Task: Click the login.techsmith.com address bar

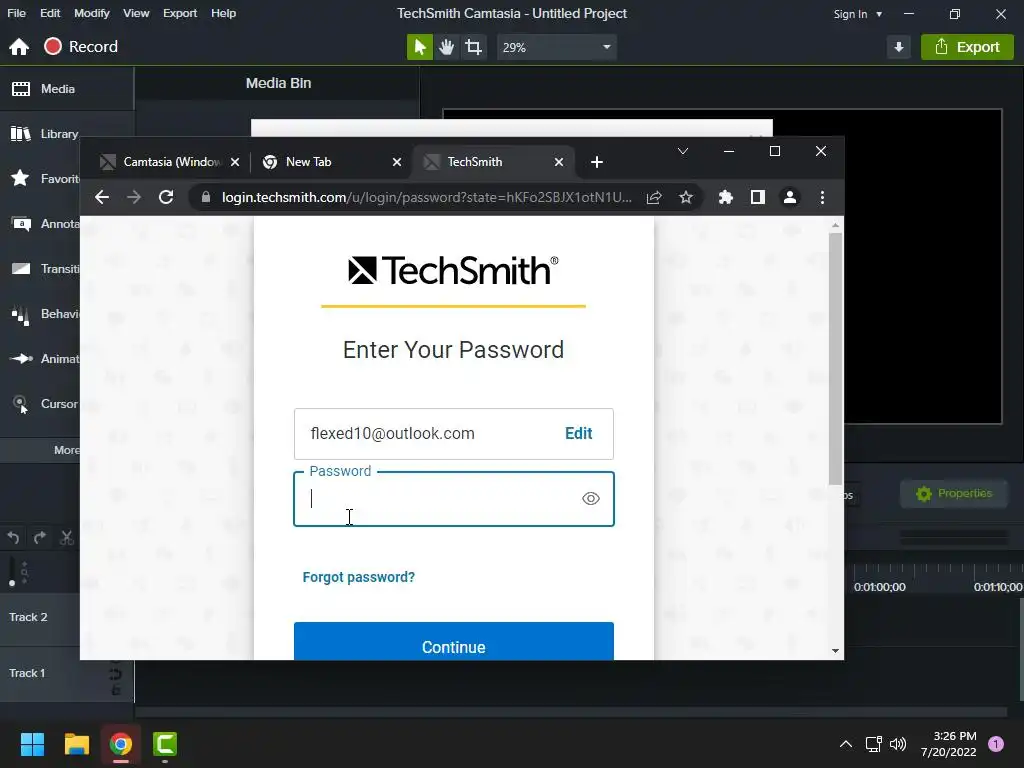Action: [x=426, y=197]
